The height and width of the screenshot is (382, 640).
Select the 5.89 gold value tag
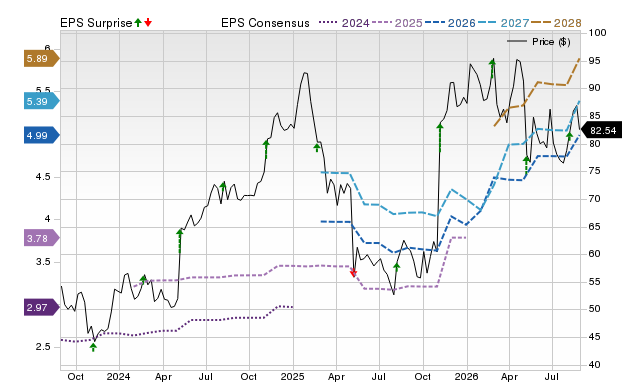[x=42, y=59]
